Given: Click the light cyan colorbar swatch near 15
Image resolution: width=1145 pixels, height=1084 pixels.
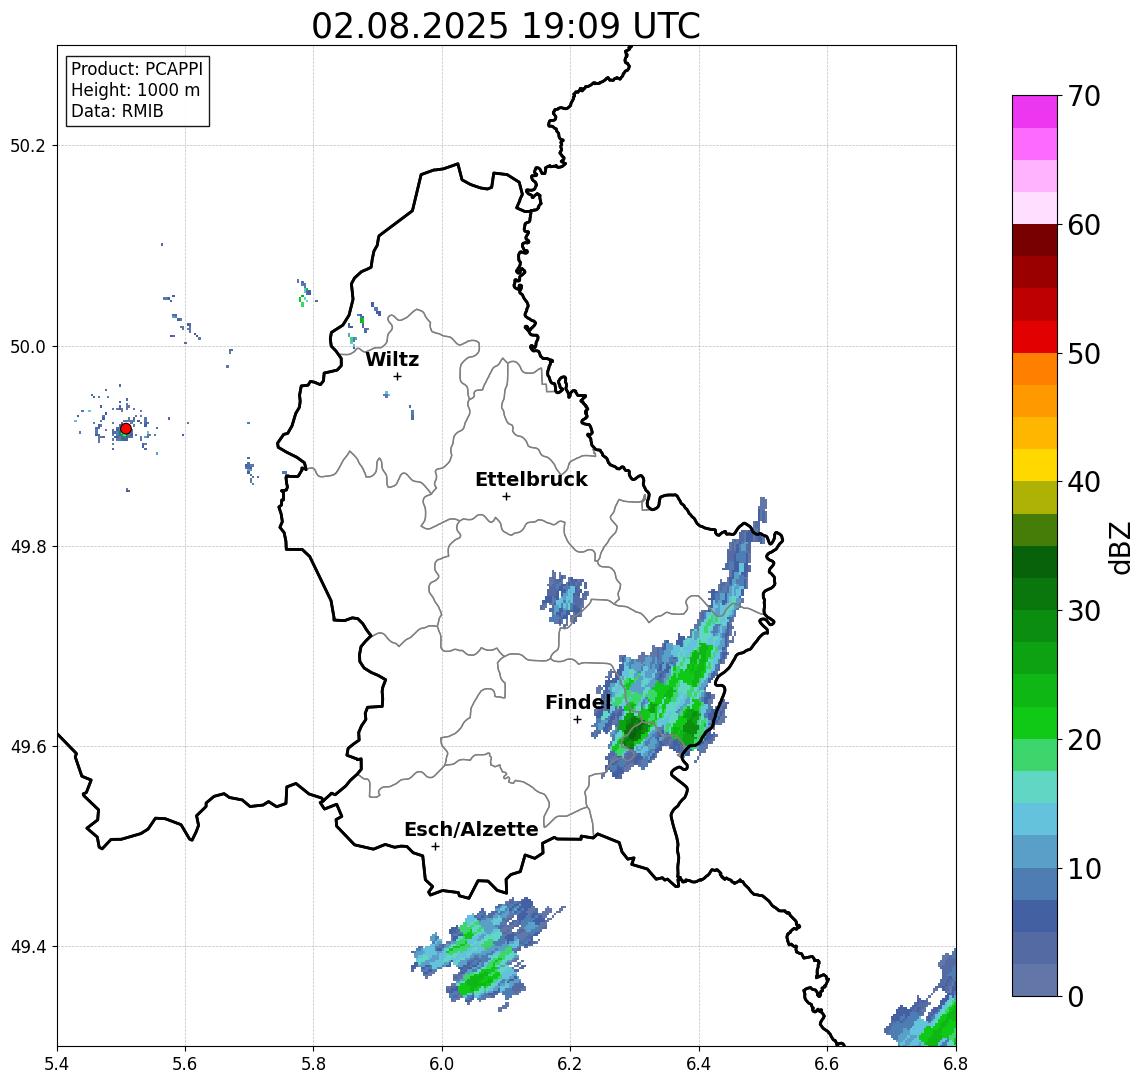Looking at the screenshot, I should [x=1035, y=787].
